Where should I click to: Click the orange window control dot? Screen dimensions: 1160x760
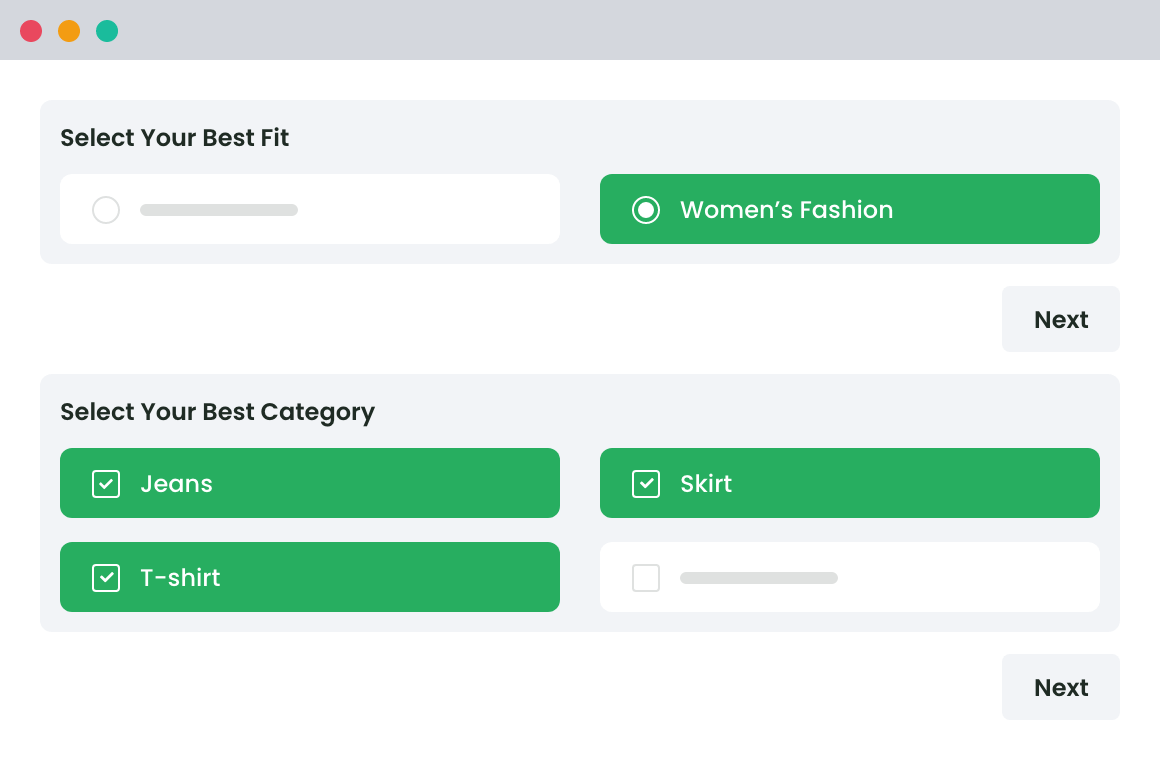[x=69, y=31]
